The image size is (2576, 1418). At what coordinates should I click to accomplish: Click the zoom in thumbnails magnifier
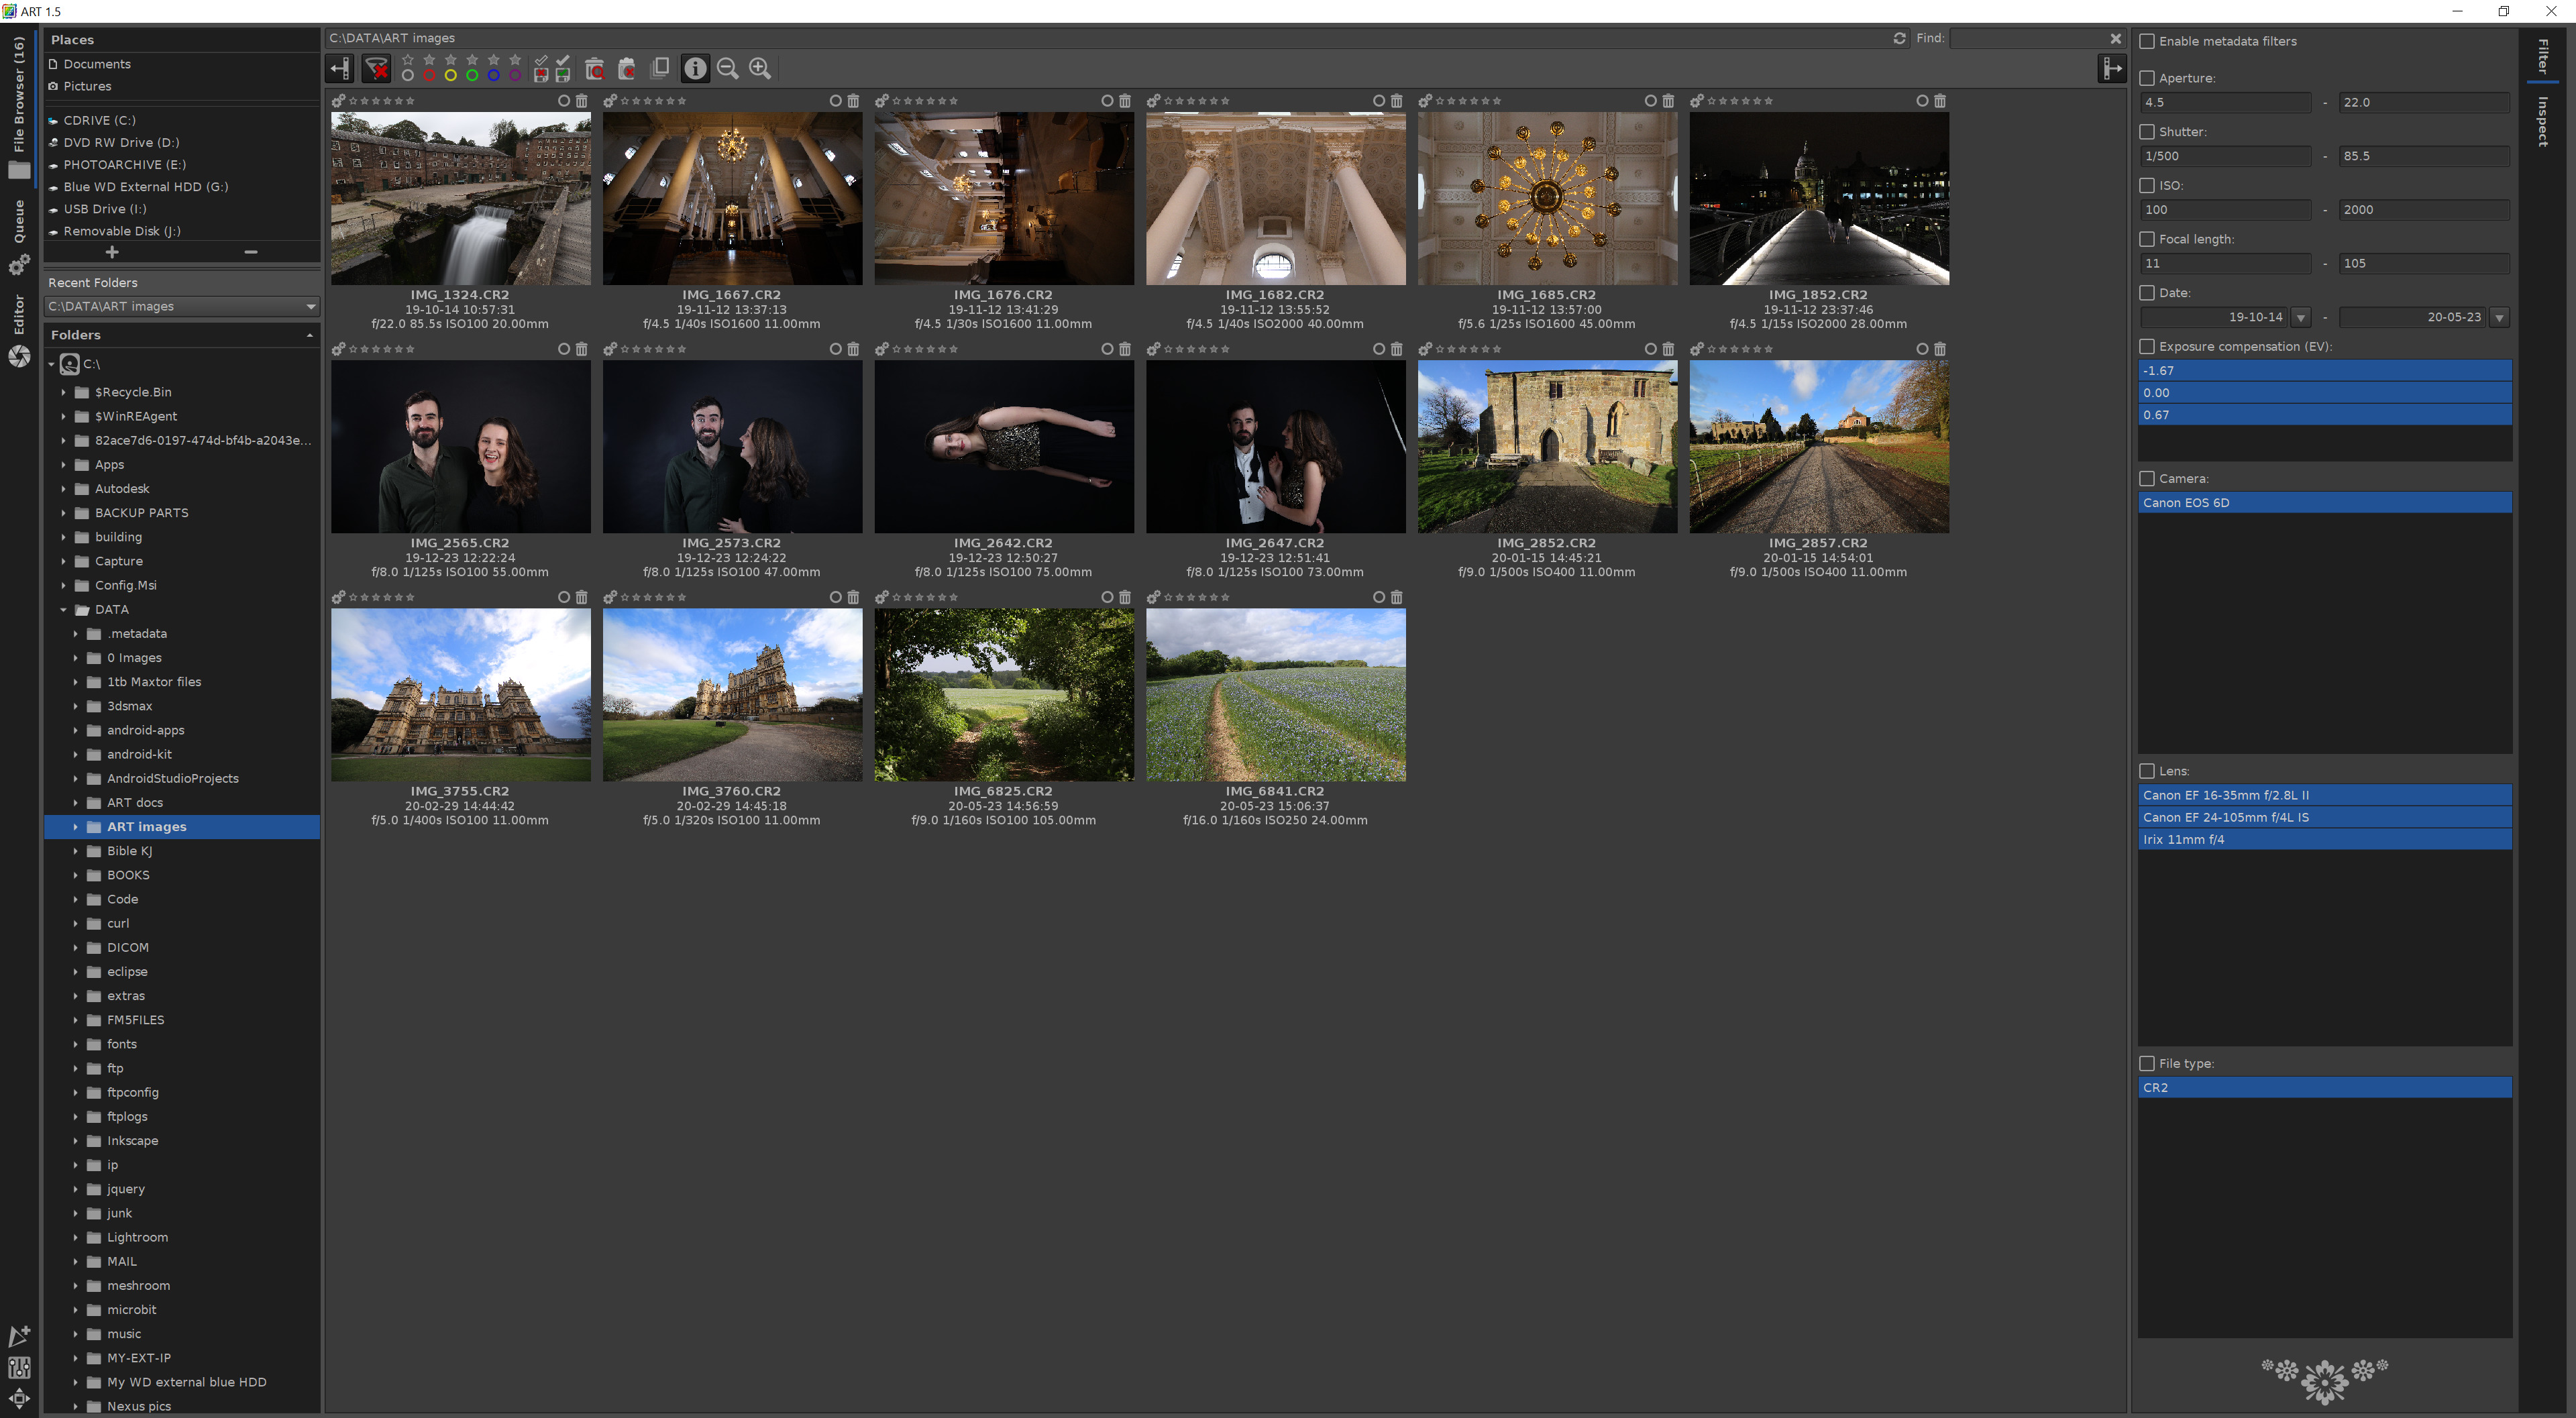pyautogui.click(x=760, y=68)
